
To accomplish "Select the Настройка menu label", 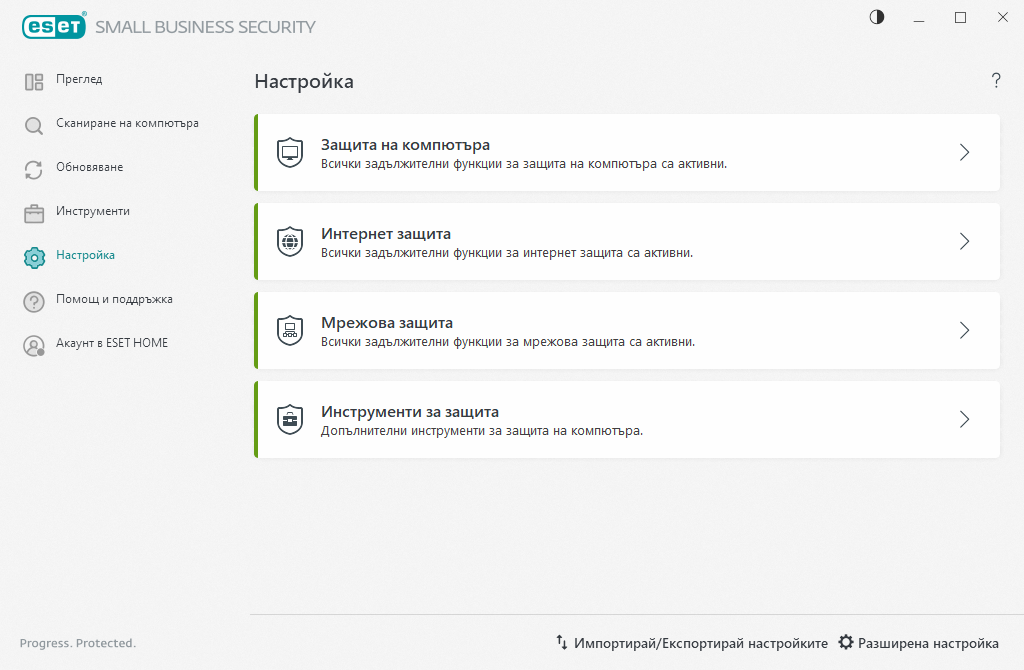I will (86, 255).
